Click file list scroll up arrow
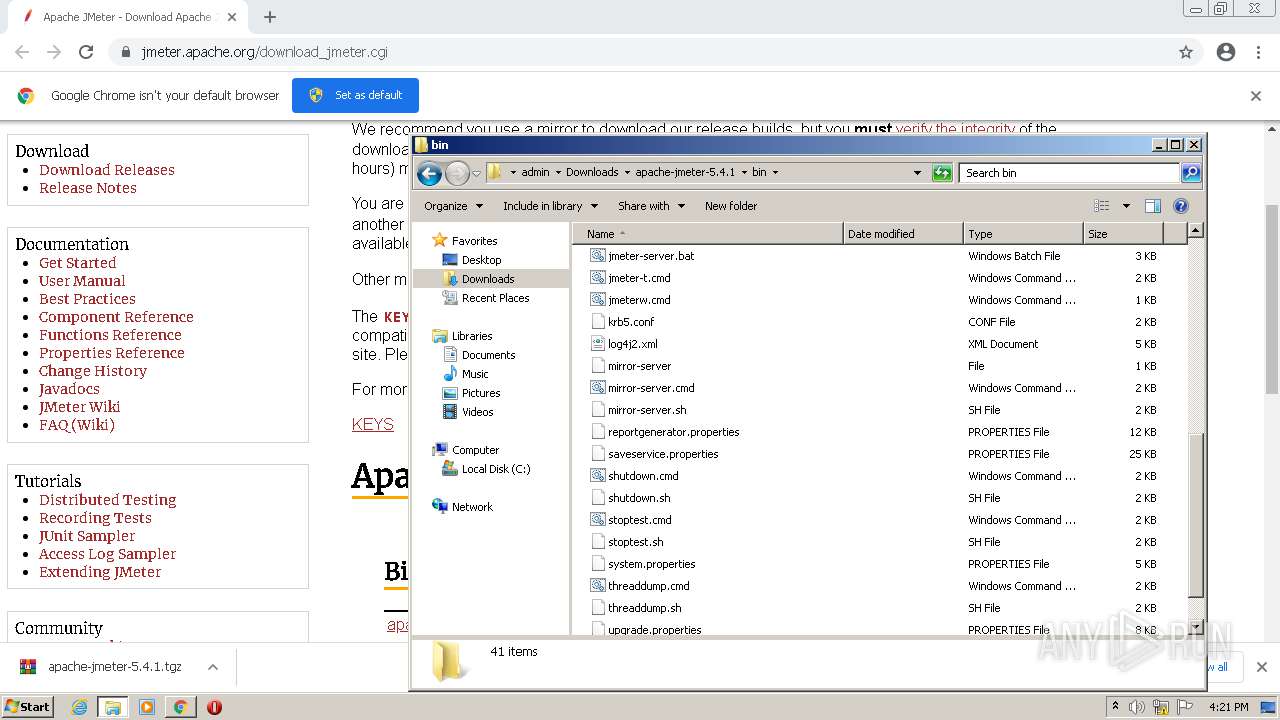 pos(1195,231)
